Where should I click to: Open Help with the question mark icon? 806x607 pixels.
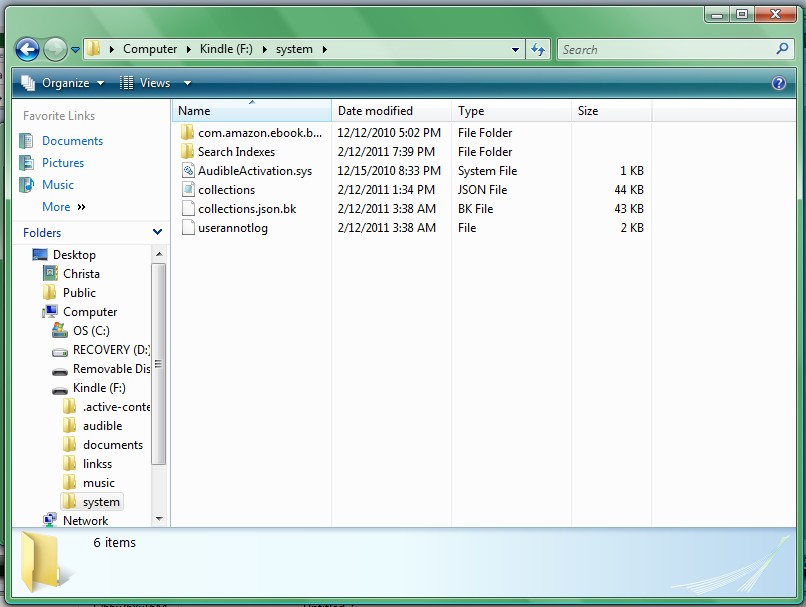point(779,83)
